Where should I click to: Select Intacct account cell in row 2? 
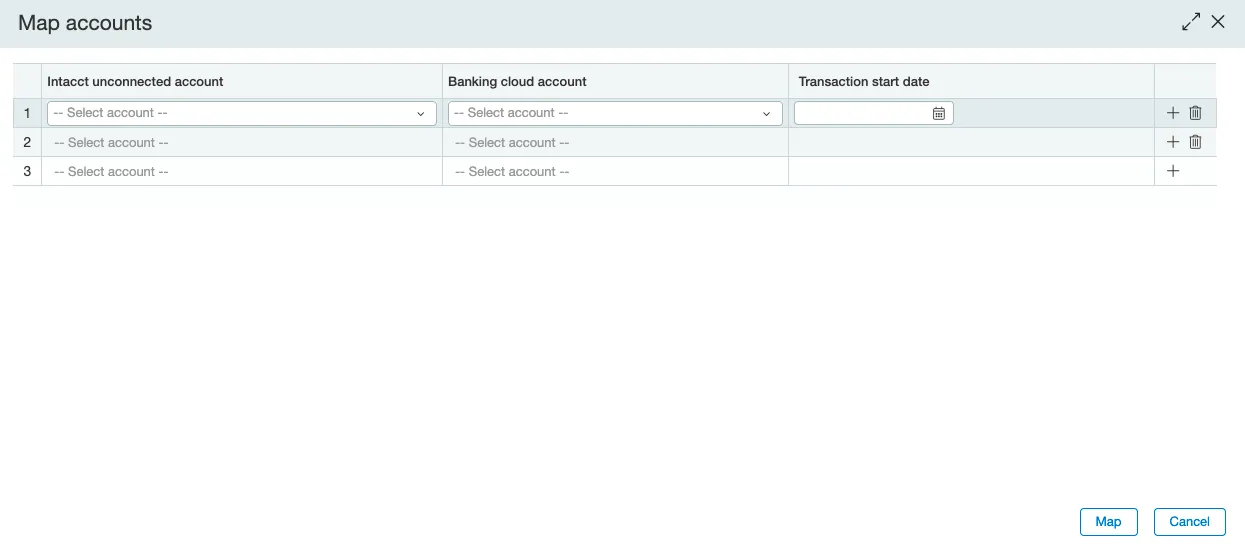(x=242, y=142)
